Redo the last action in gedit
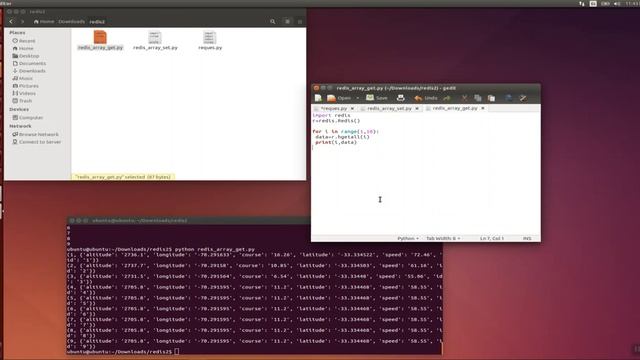 click(x=447, y=98)
